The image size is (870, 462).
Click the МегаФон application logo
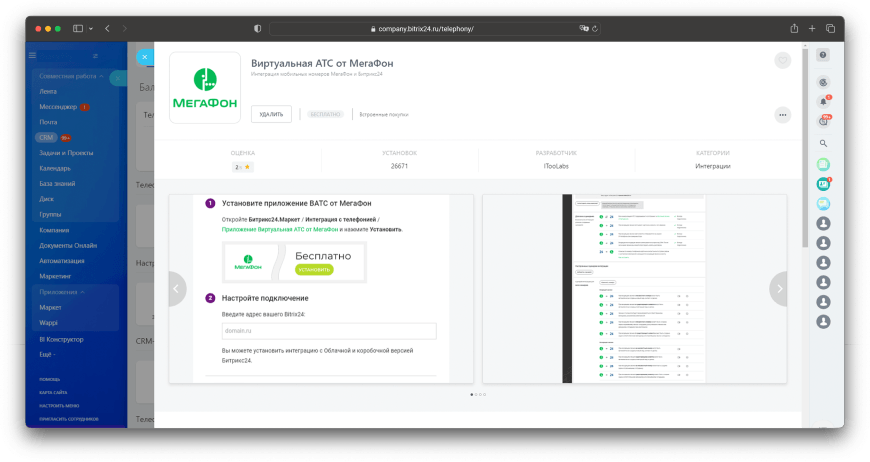205,88
